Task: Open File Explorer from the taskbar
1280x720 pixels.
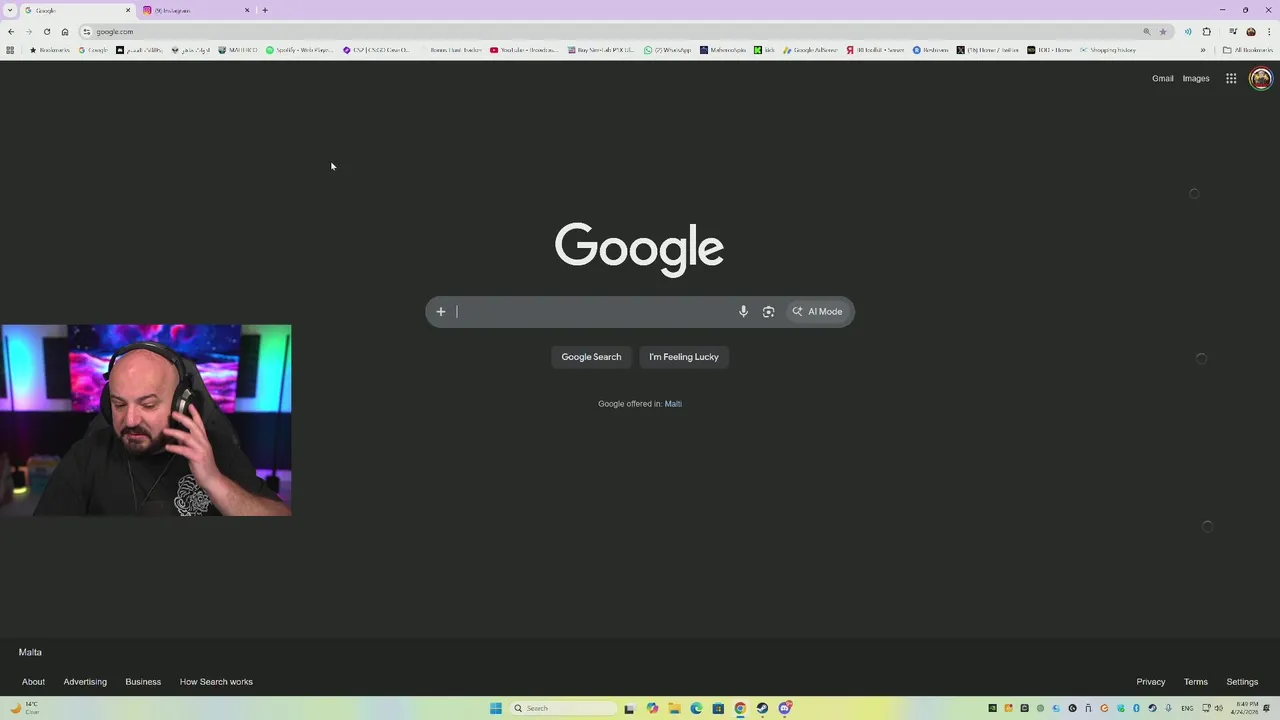Action: pyautogui.click(x=675, y=708)
